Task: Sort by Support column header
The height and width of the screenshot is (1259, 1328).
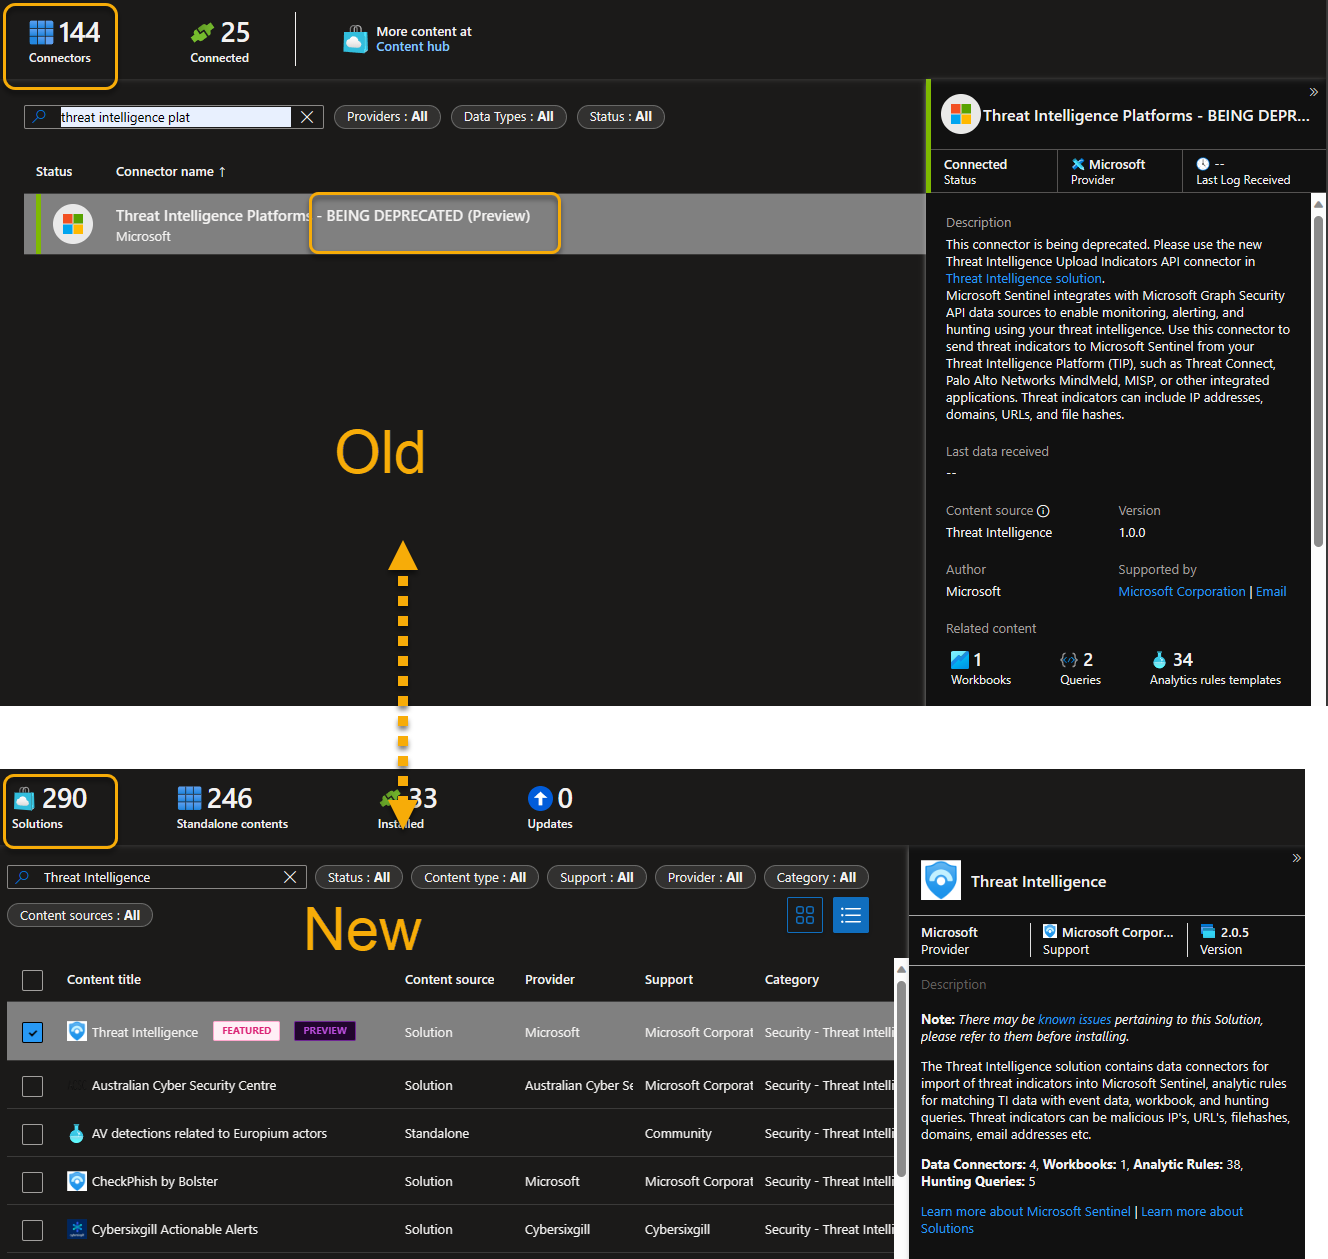Action: [x=669, y=980]
